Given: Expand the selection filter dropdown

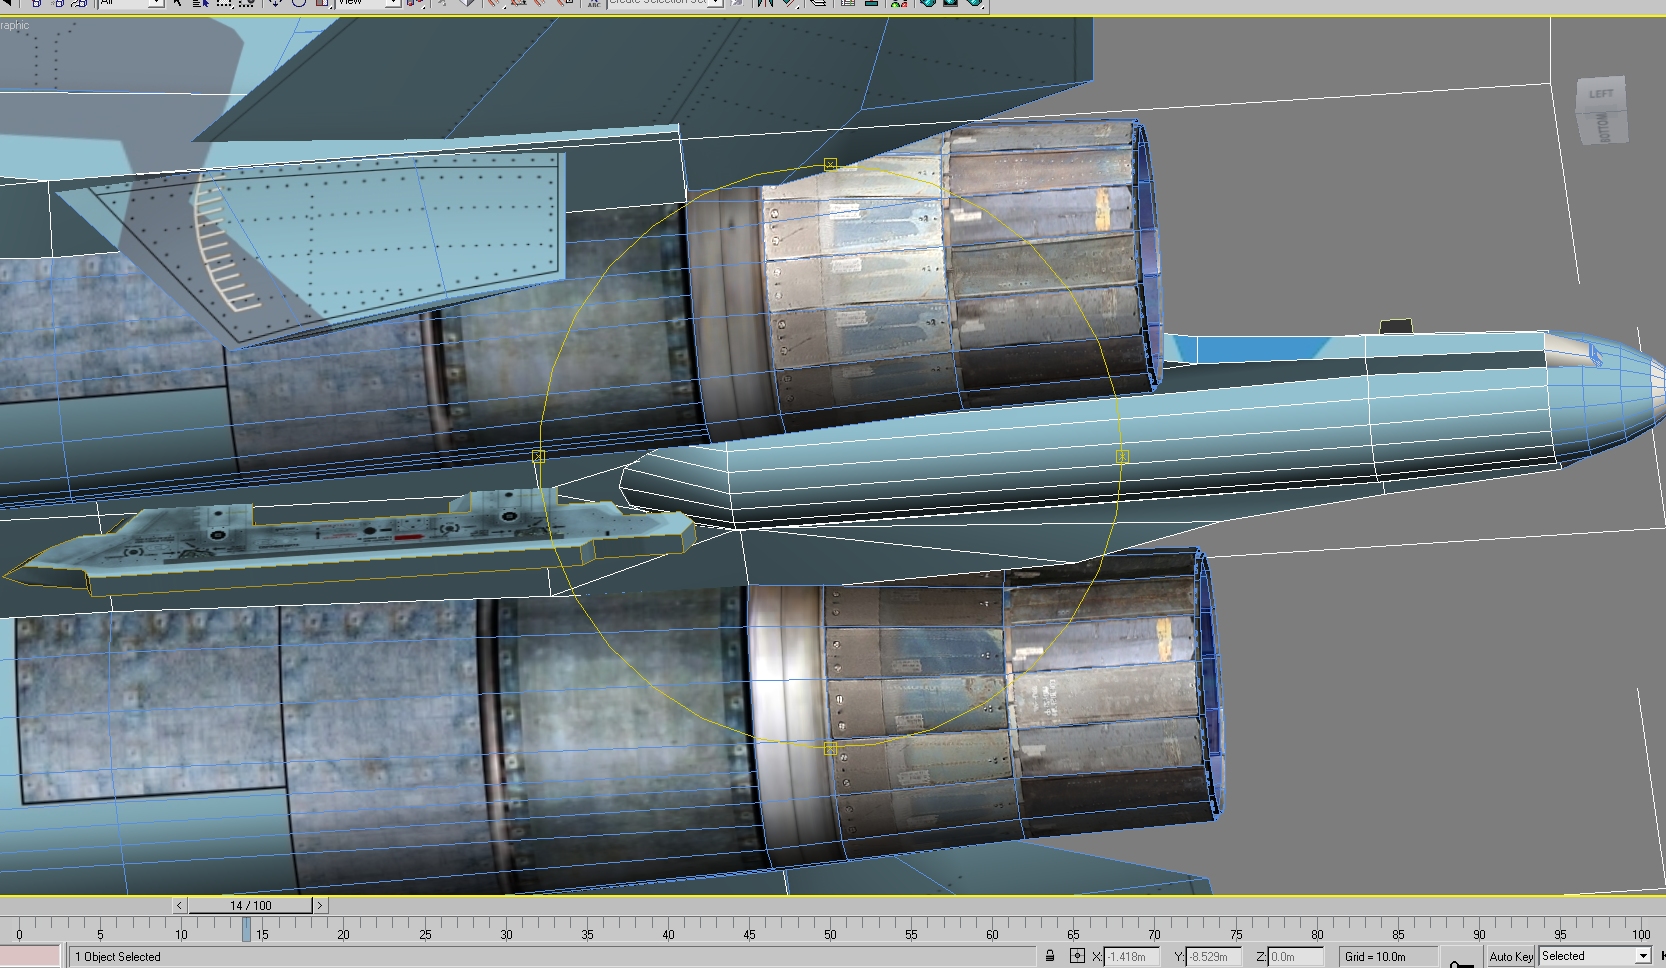Looking at the screenshot, I should (131, 3).
